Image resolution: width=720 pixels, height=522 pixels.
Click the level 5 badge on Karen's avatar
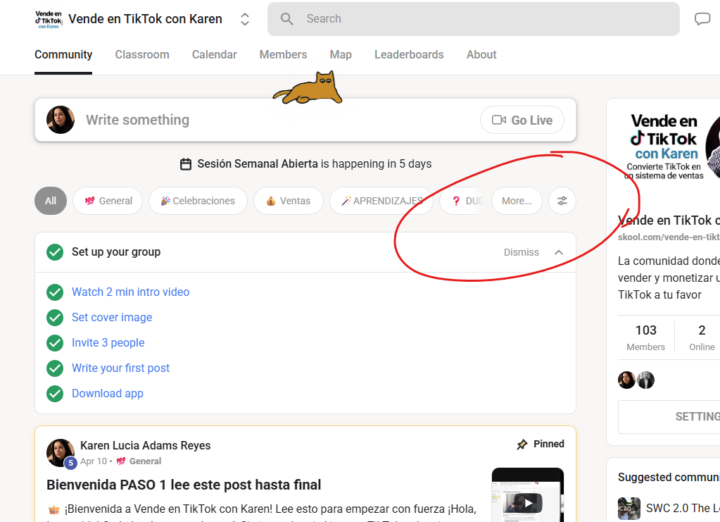click(x=70, y=463)
